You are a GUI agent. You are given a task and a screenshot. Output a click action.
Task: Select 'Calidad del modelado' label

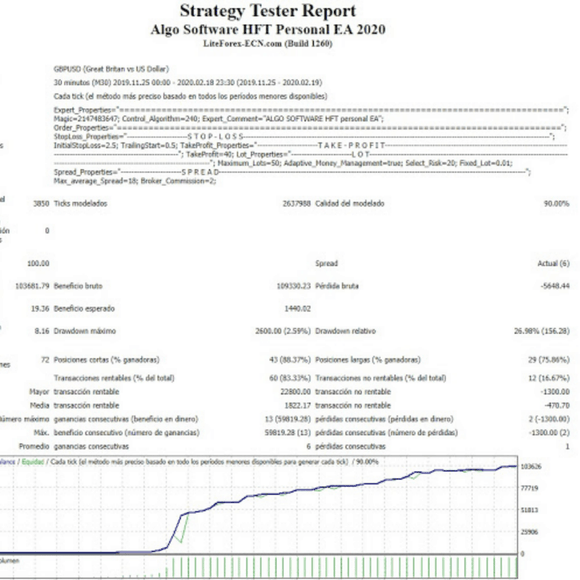(350, 203)
